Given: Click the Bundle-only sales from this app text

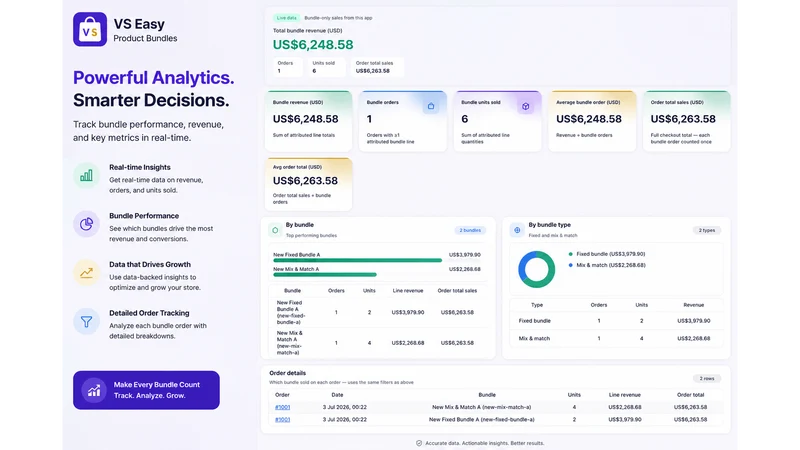Looking at the screenshot, I should [338, 18].
